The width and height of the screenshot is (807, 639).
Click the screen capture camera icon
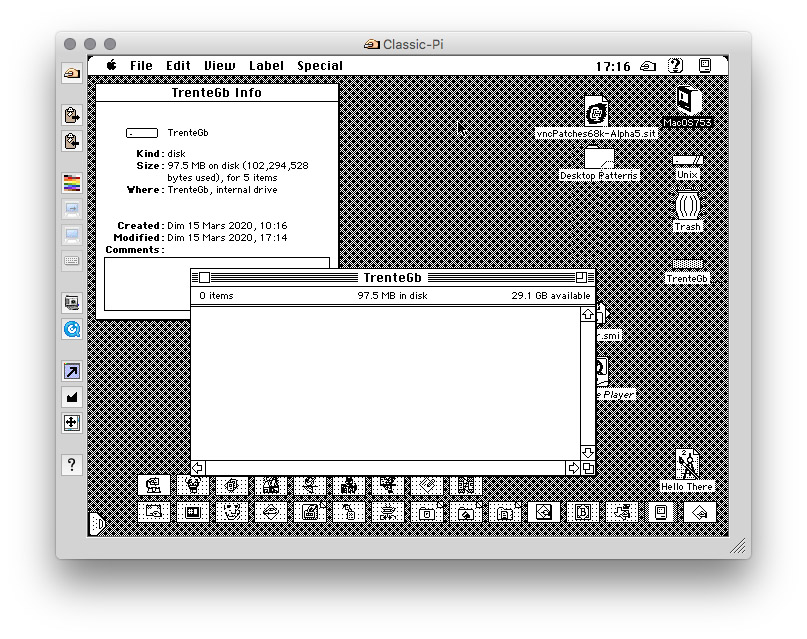pyautogui.click(x=72, y=303)
